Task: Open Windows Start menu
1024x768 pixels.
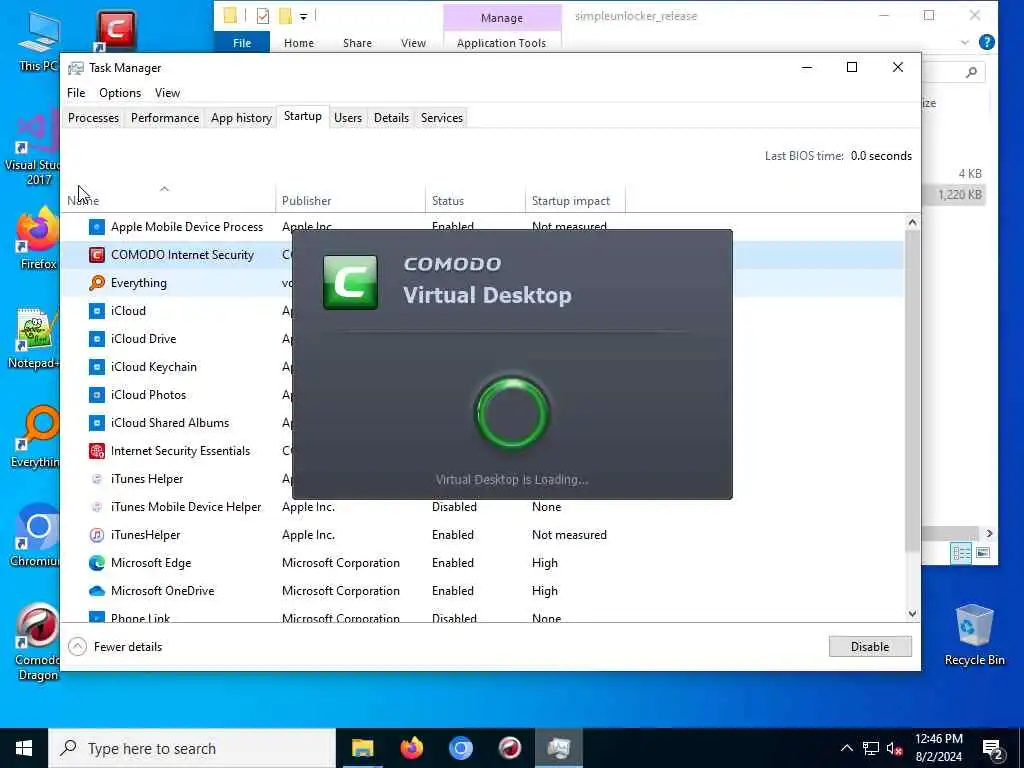Action: tap(24, 748)
